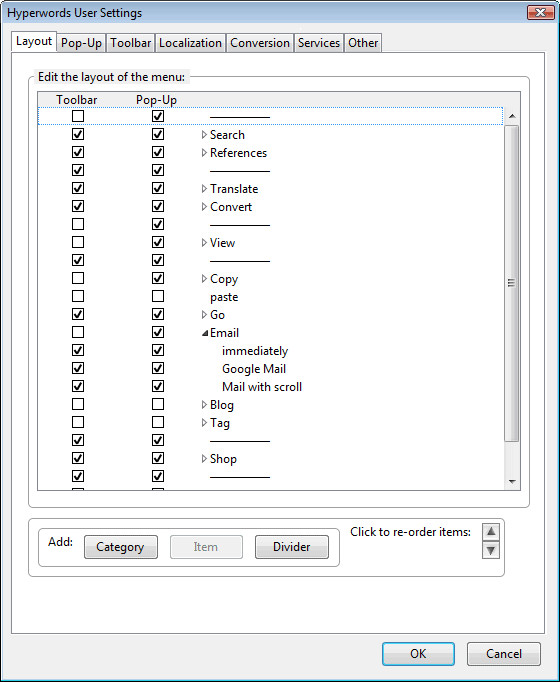Open the Other tab
The width and height of the screenshot is (560, 682).
(363, 43)
